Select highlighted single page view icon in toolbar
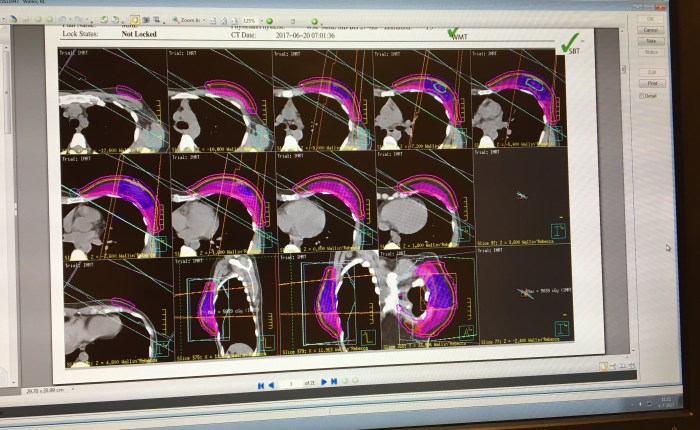This screenshot has height=430, width=700. coord(135,20)
